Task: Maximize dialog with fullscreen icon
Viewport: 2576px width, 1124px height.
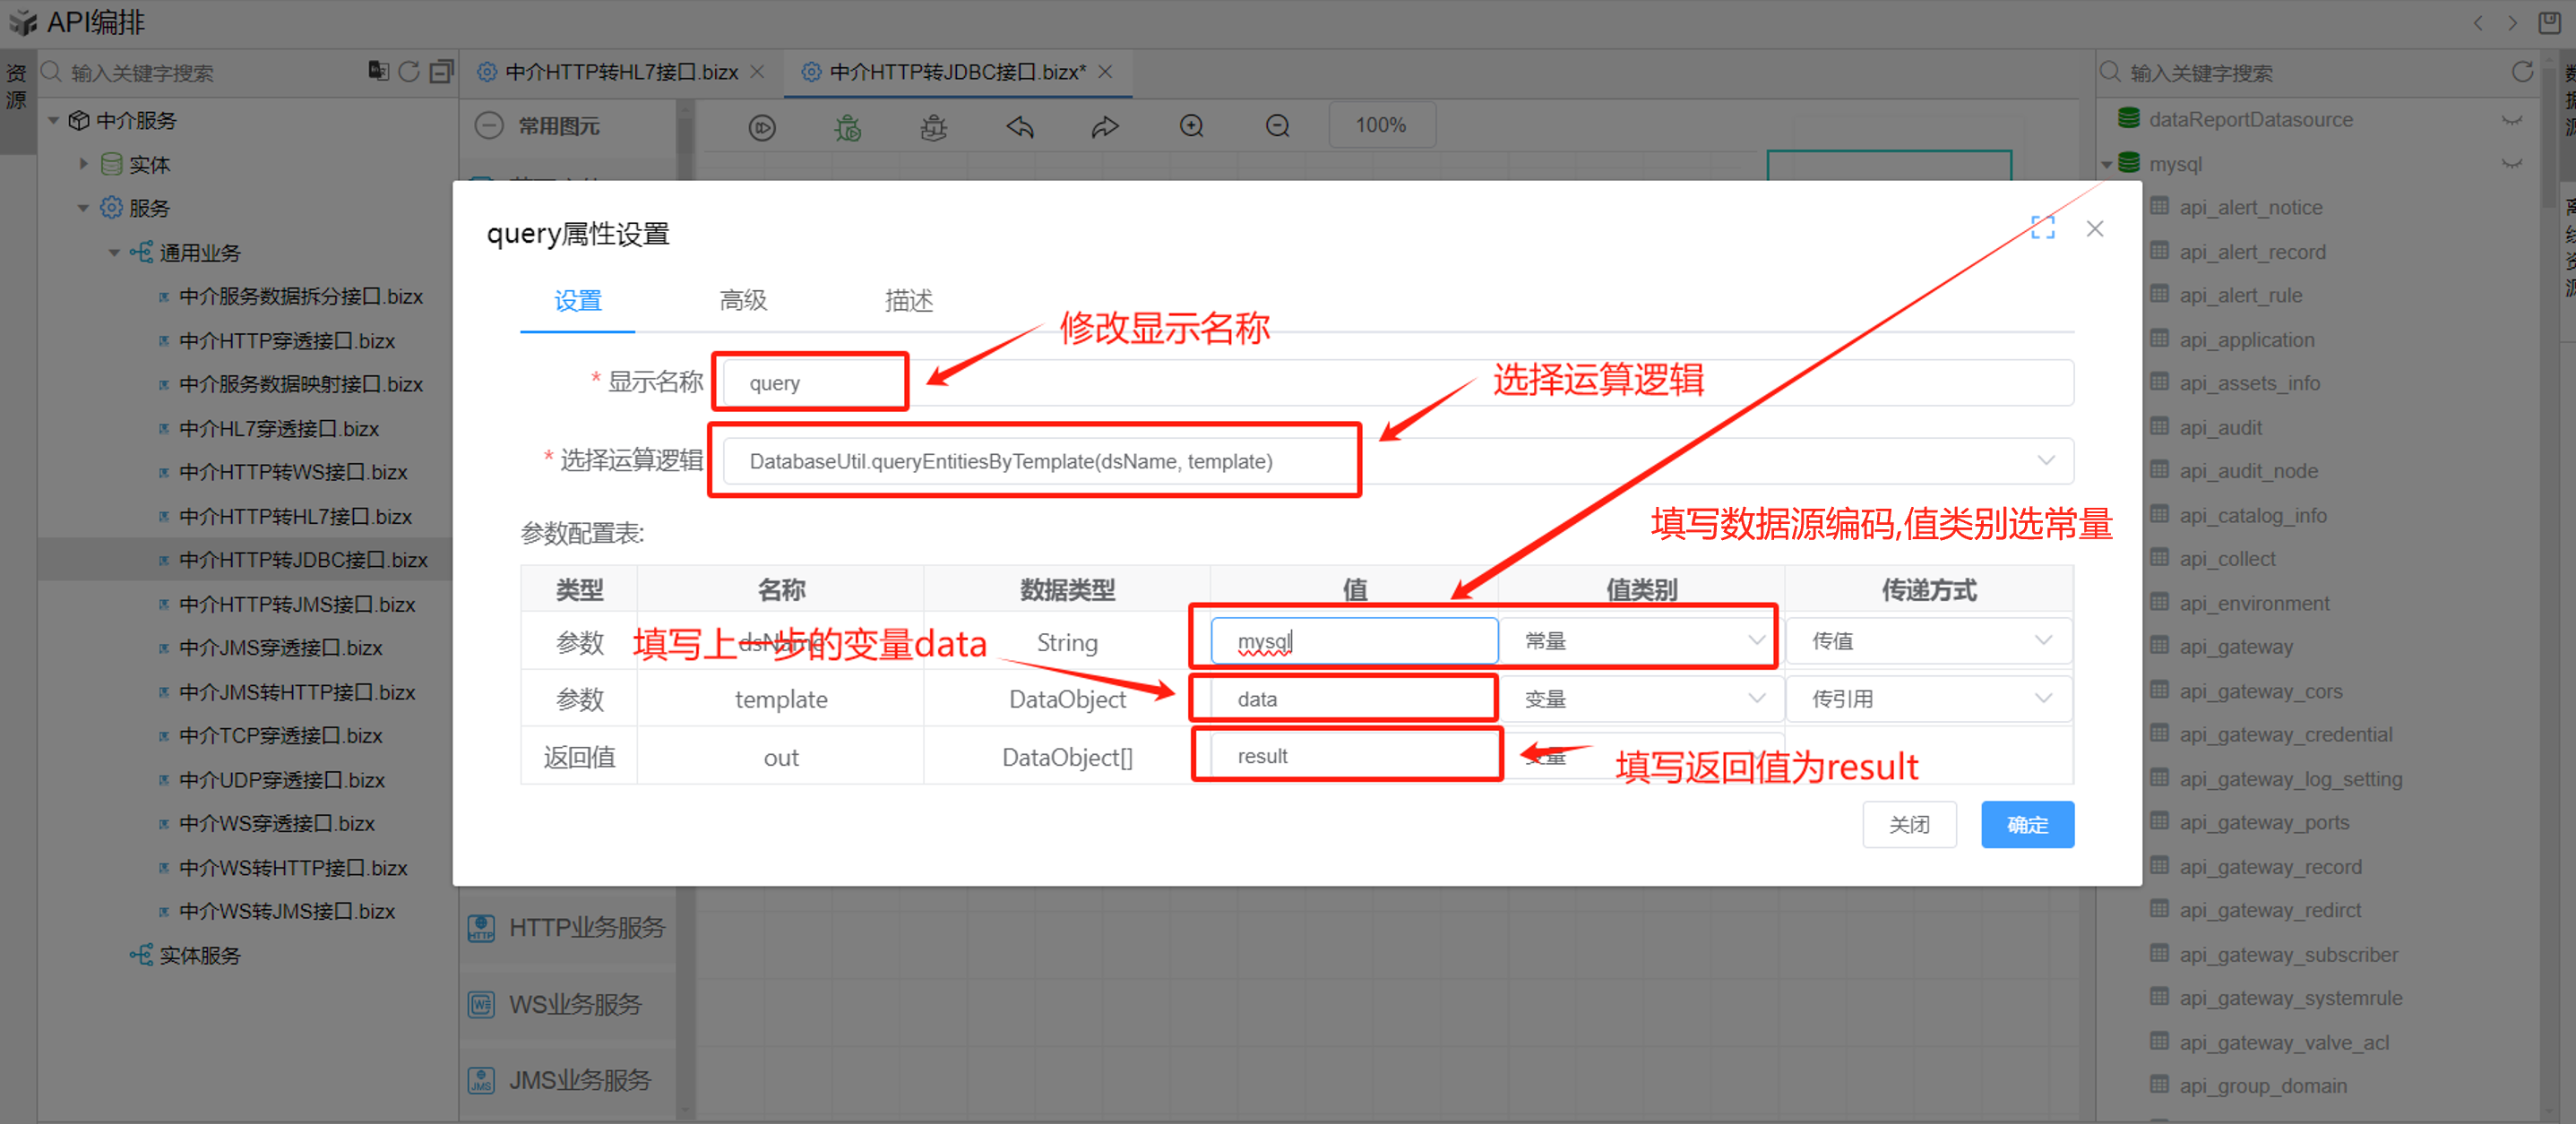Action: (2042, 228)
